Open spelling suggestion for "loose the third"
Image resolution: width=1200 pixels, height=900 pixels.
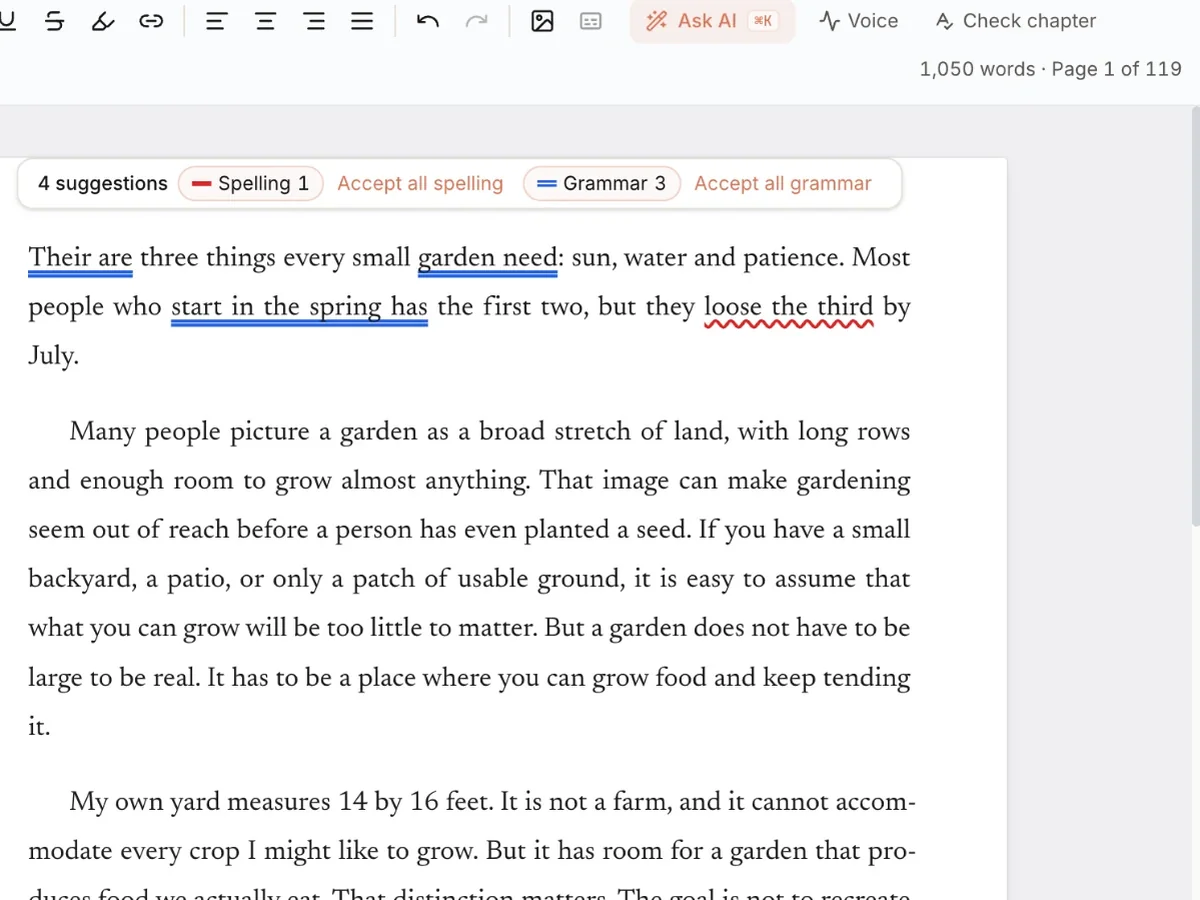789,307
